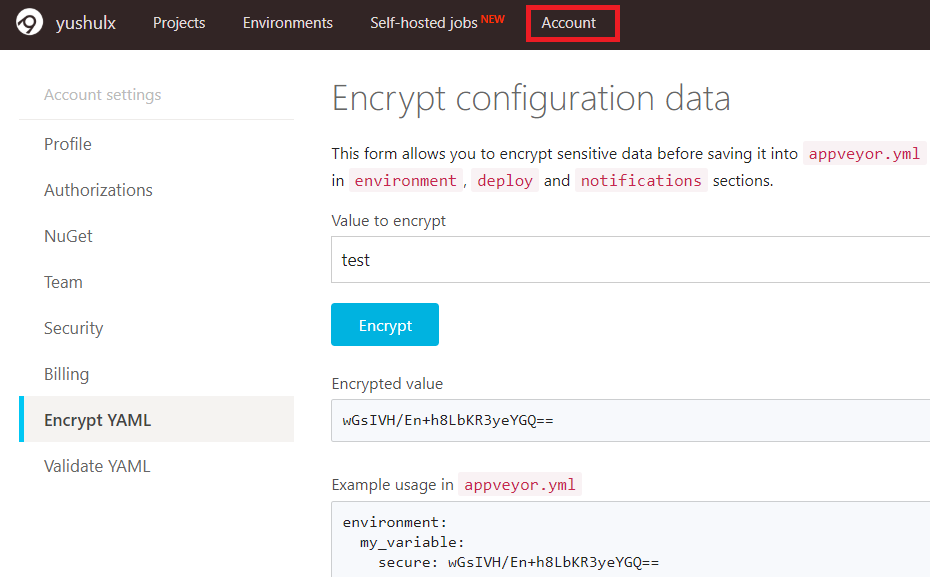930x577 pixels.
Task: Click the NEW badge beside Self-hosted jobs
Action: tap(493, 18)
